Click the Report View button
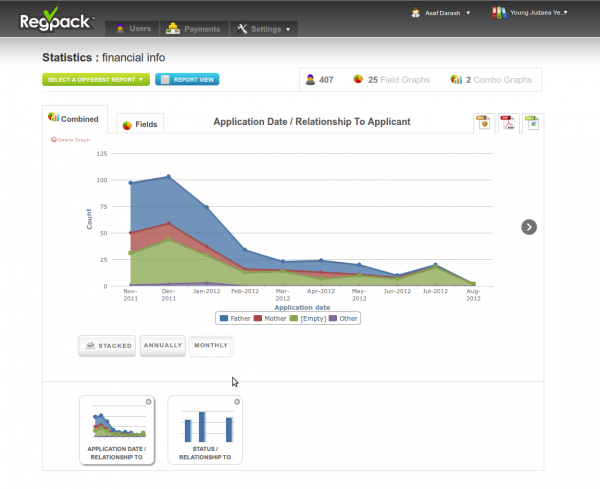 tap(187, 79)
